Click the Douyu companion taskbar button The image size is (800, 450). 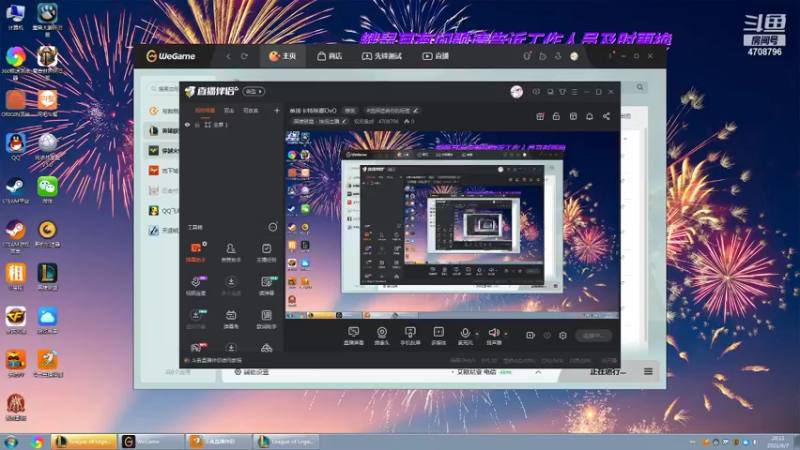tap(219, 441)
